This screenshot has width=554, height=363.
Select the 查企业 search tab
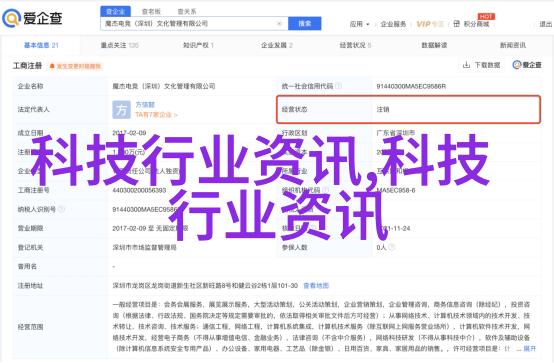pos(116,12)
